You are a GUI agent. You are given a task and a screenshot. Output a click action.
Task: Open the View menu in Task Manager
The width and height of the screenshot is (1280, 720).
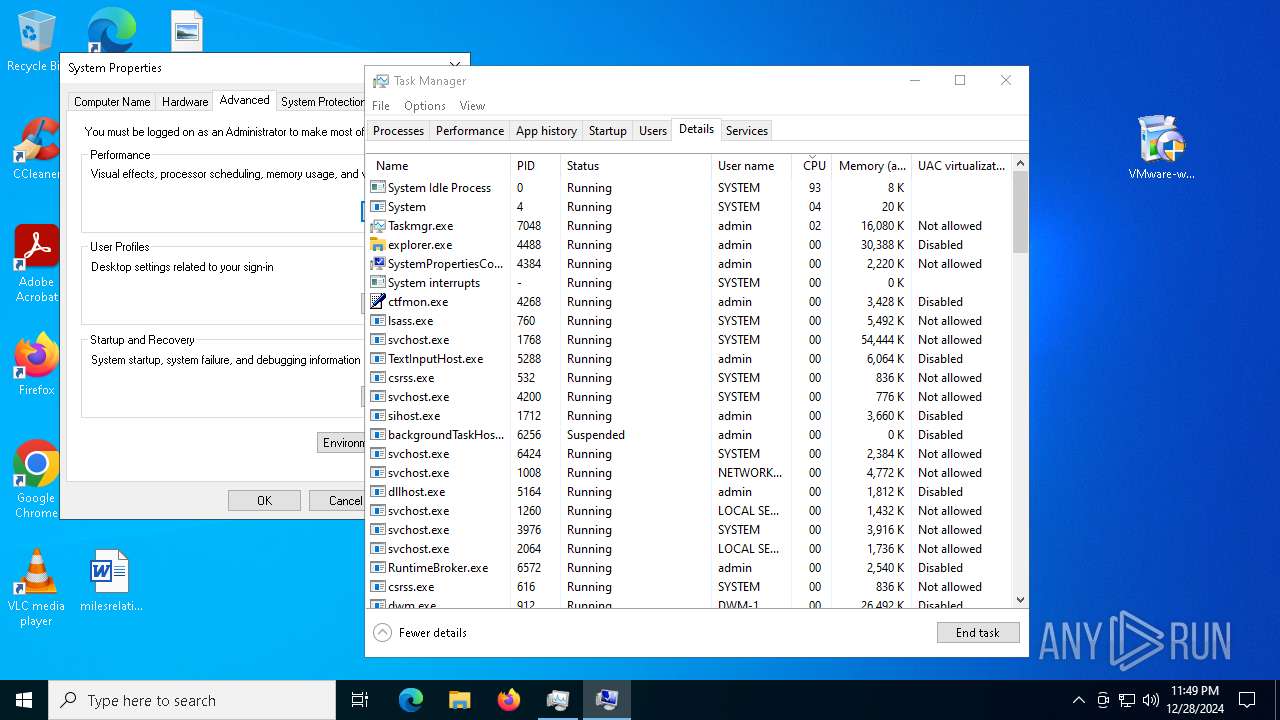(x=472, y=106)
